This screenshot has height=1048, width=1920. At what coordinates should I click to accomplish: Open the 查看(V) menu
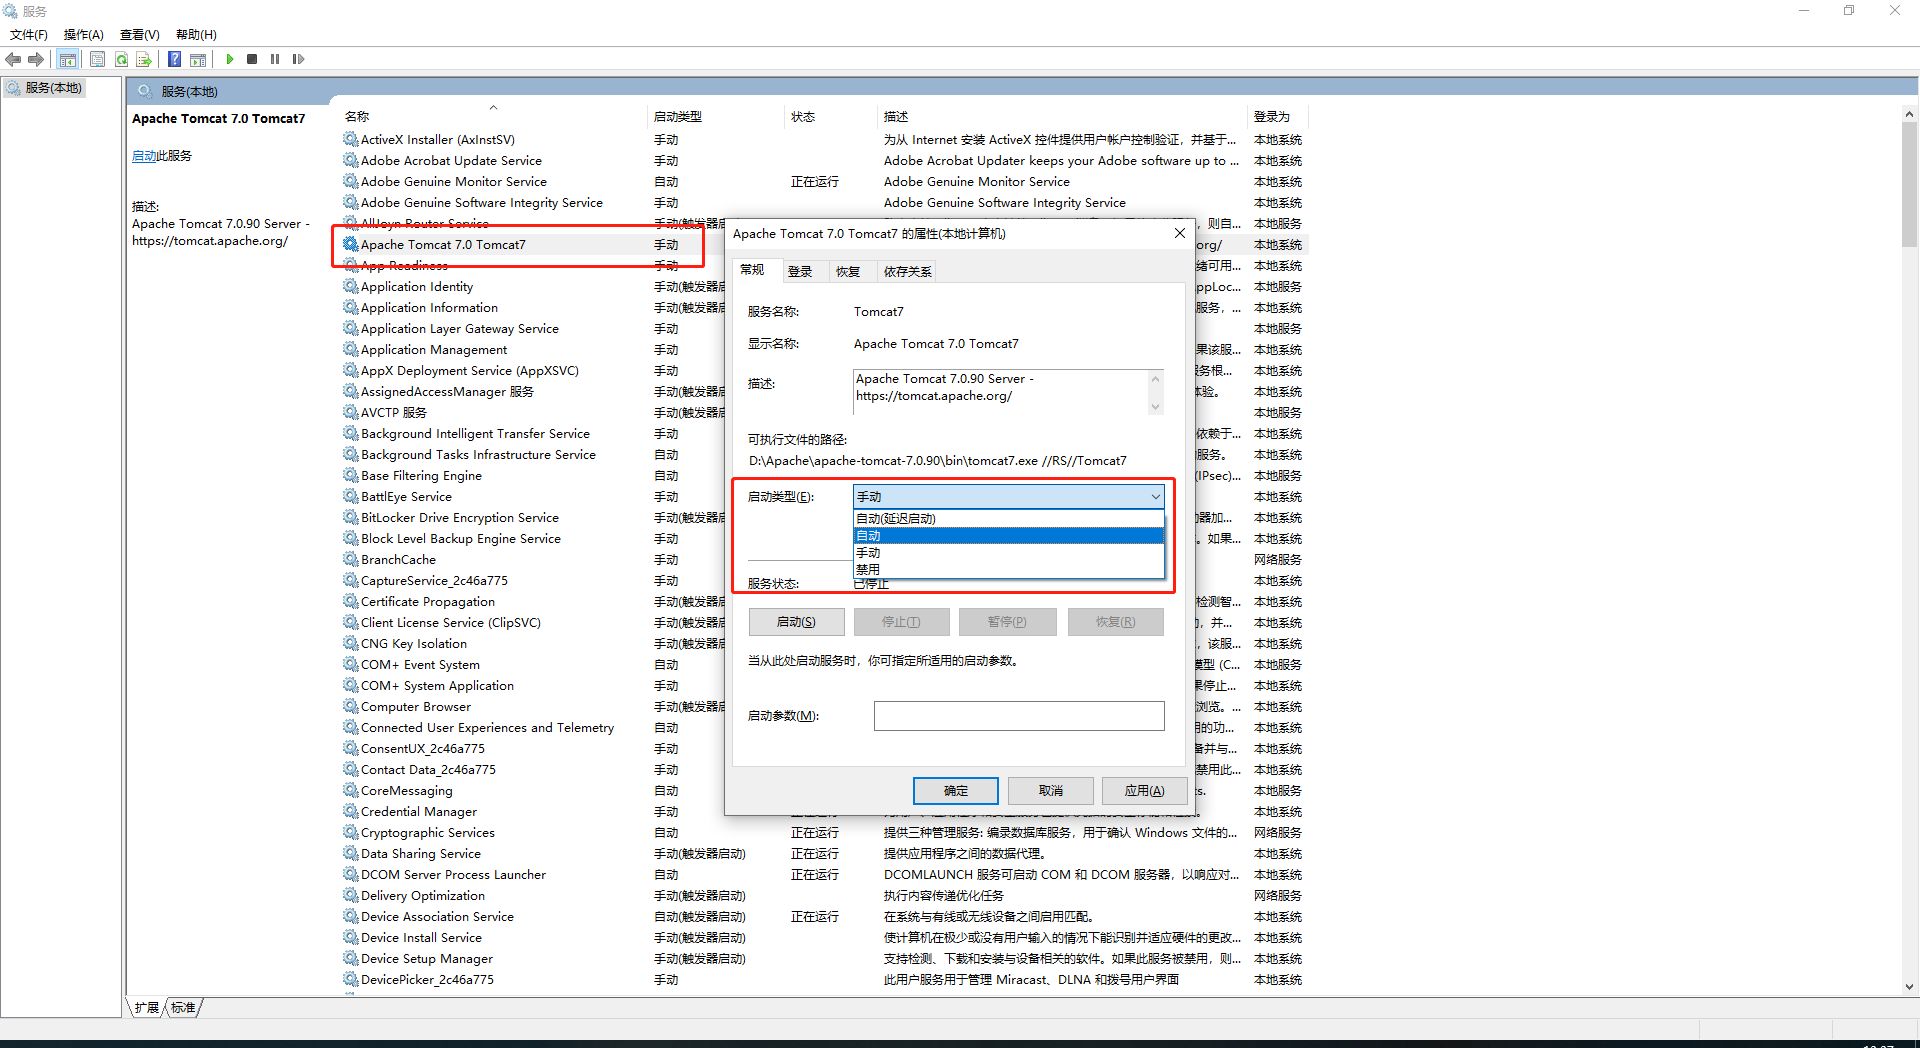(x=140, y=34)
